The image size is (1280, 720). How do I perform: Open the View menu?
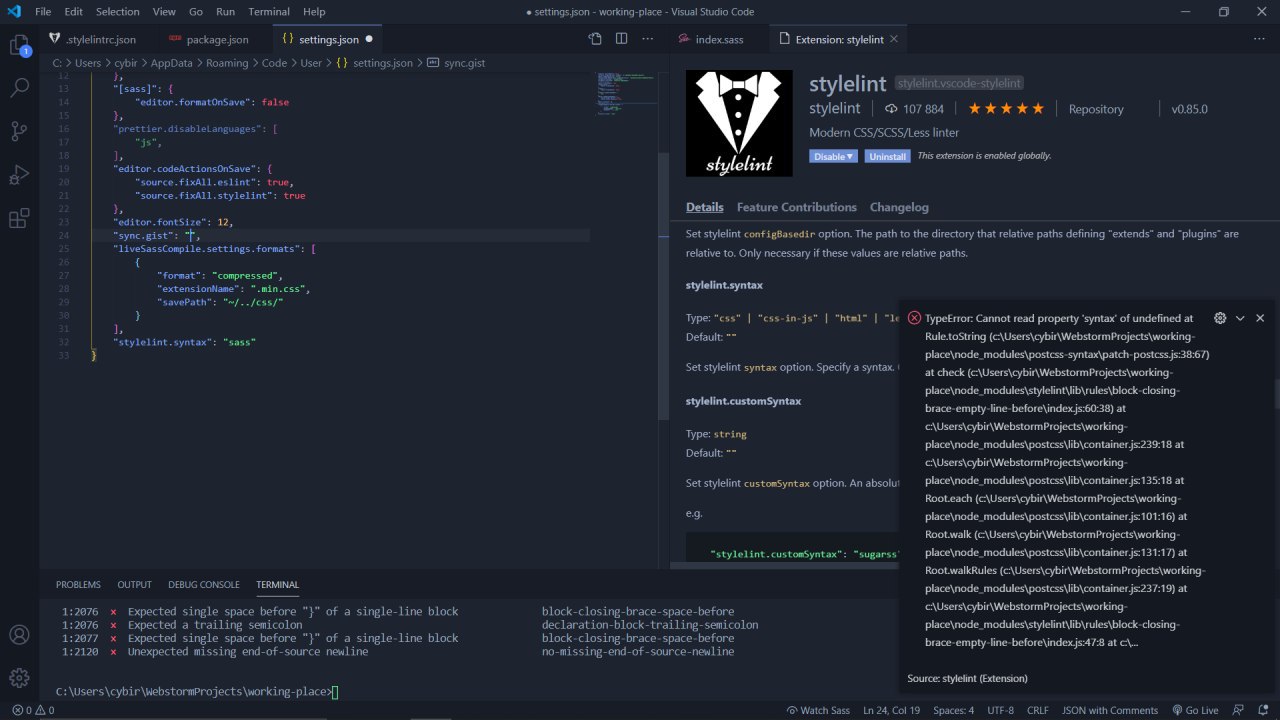[165, 12]
